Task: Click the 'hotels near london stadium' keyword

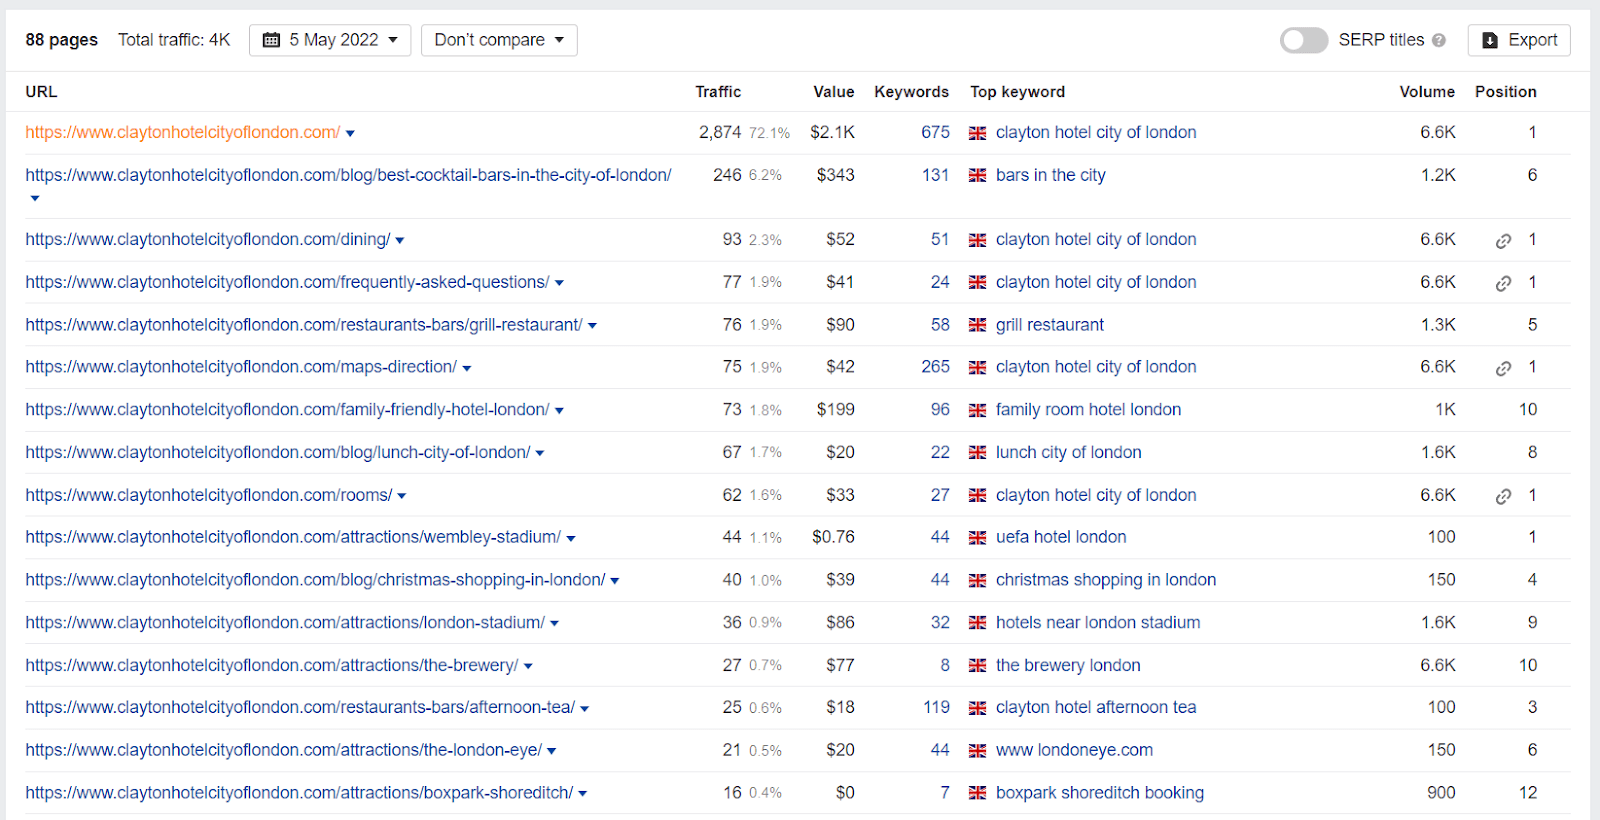Action: coord(1098,622)
